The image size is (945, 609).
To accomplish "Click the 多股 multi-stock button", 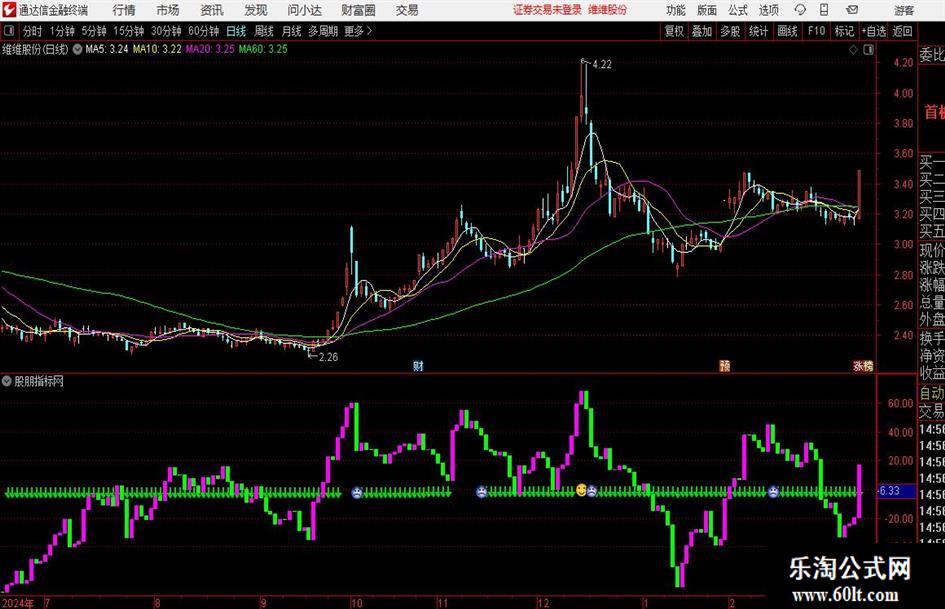I will pyautogui.click(x=730, y=31).
